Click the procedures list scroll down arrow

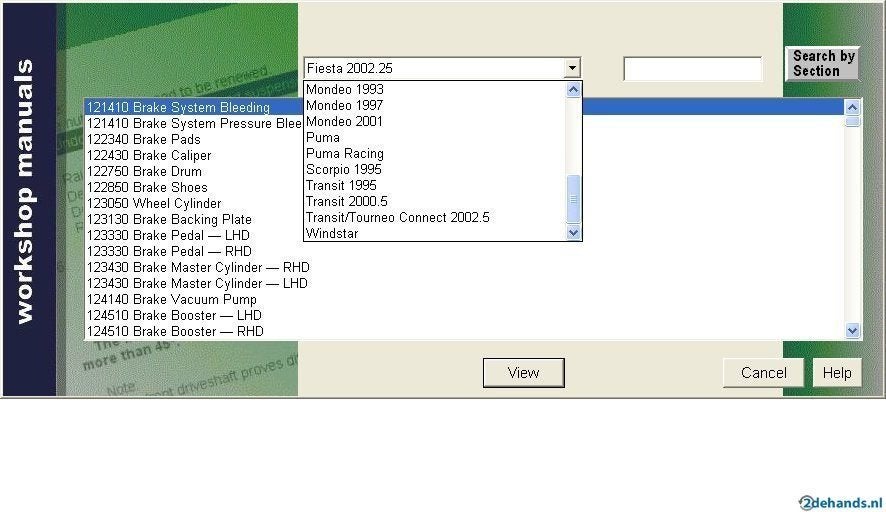(852, 331)
